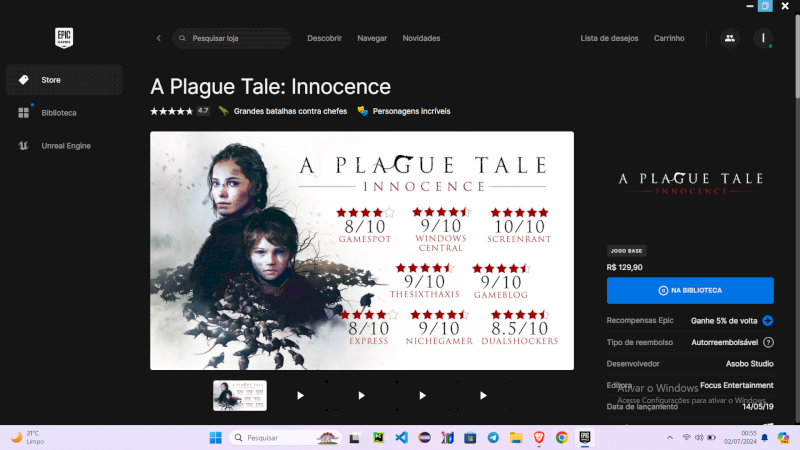
Task: Open Unreal Engine sidebar section
Action: coord(64,146)
